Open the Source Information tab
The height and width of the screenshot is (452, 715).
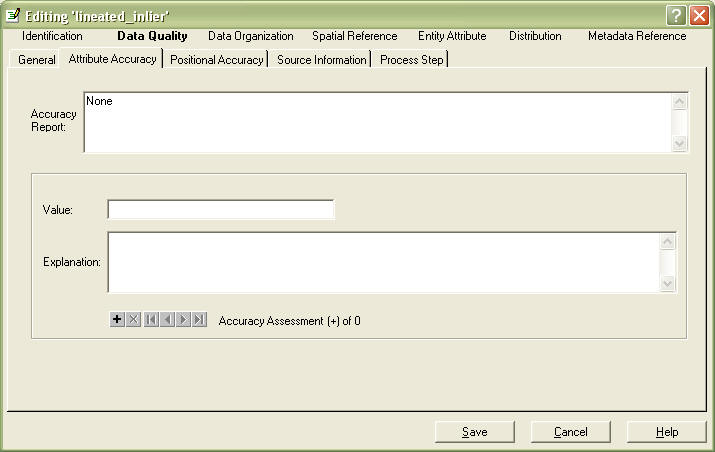coord(321,60)
